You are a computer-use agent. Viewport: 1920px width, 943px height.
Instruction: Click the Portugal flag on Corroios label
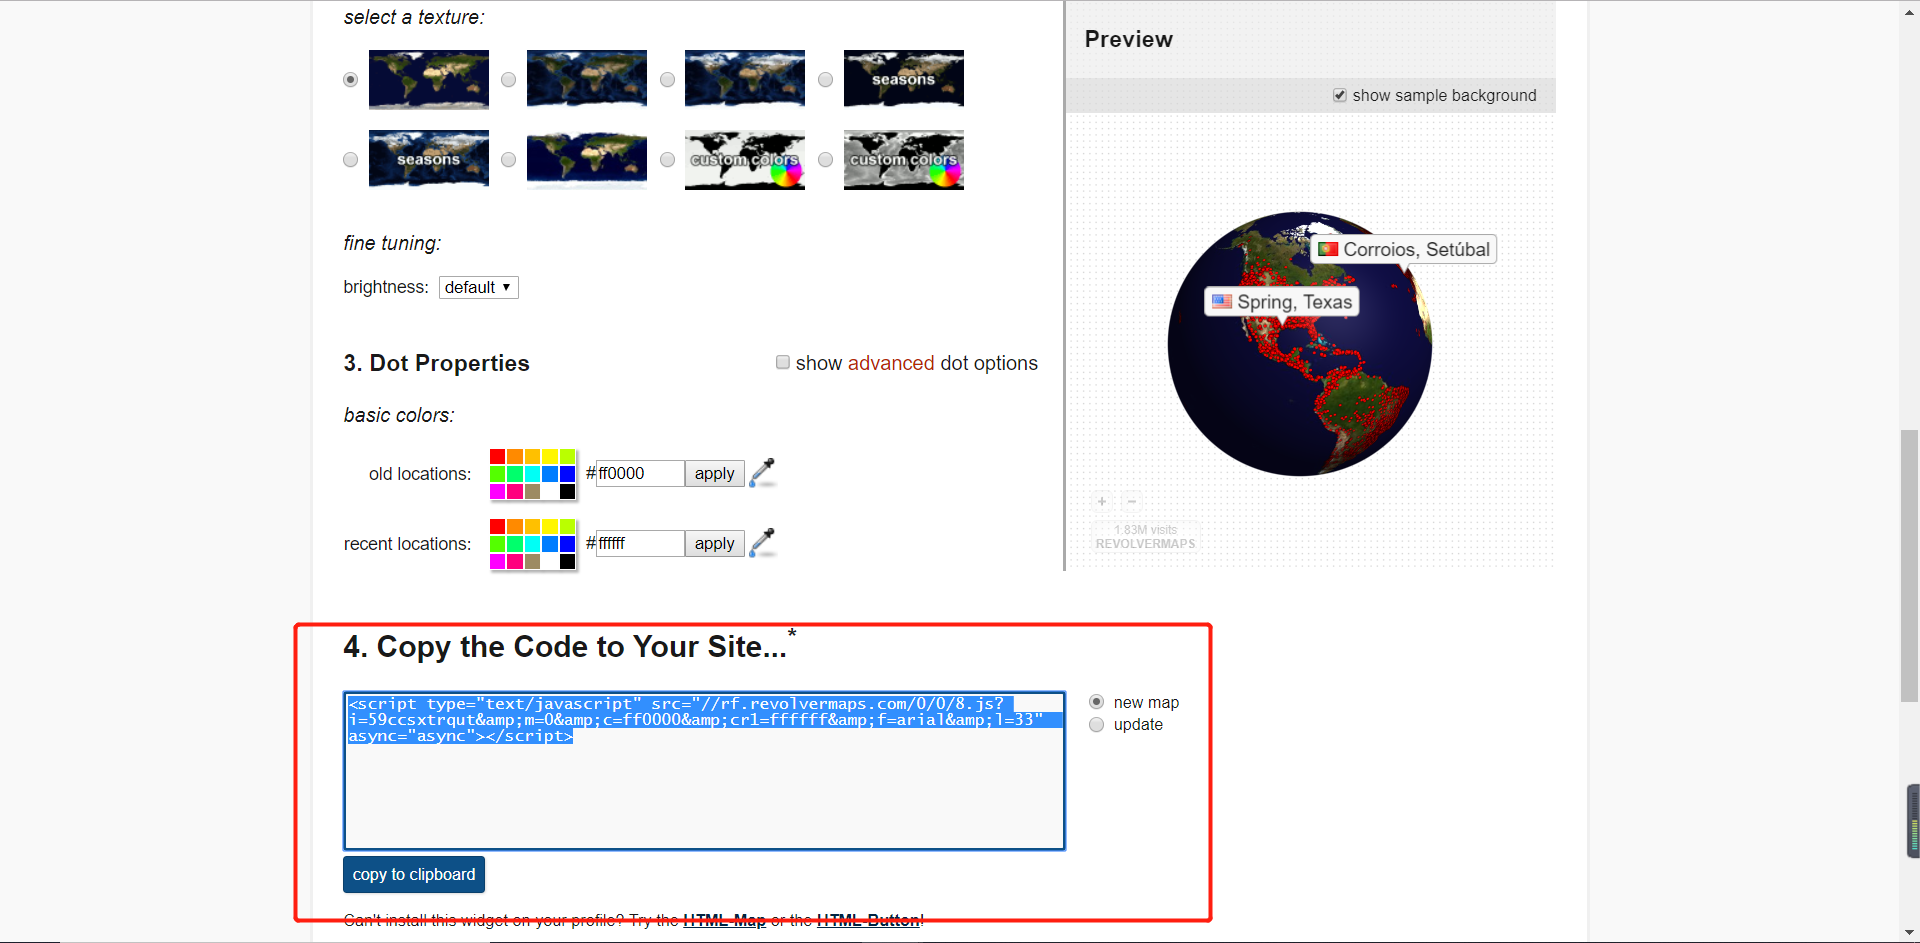(1328, 249)
